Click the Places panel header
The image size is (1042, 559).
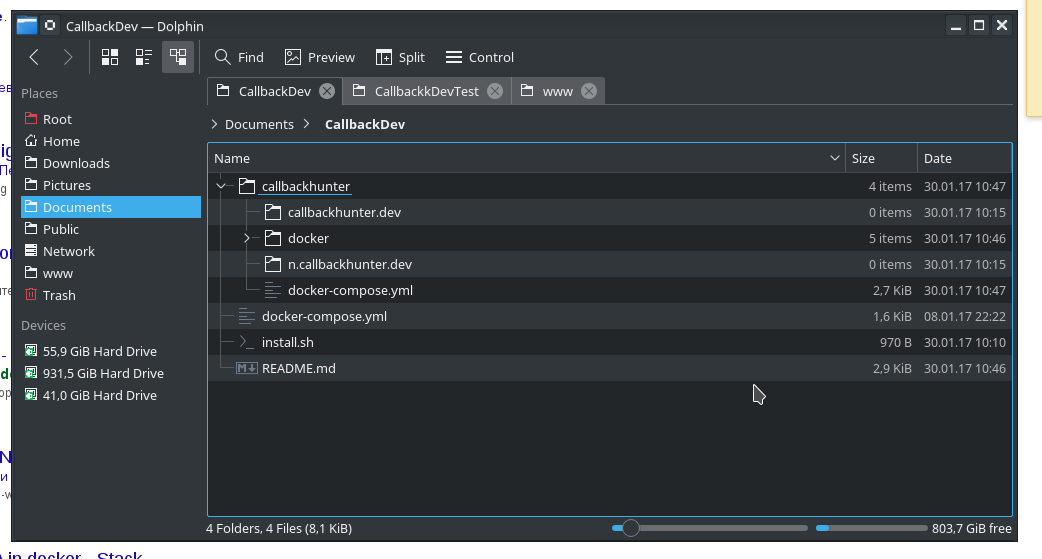tap(39, 93)
